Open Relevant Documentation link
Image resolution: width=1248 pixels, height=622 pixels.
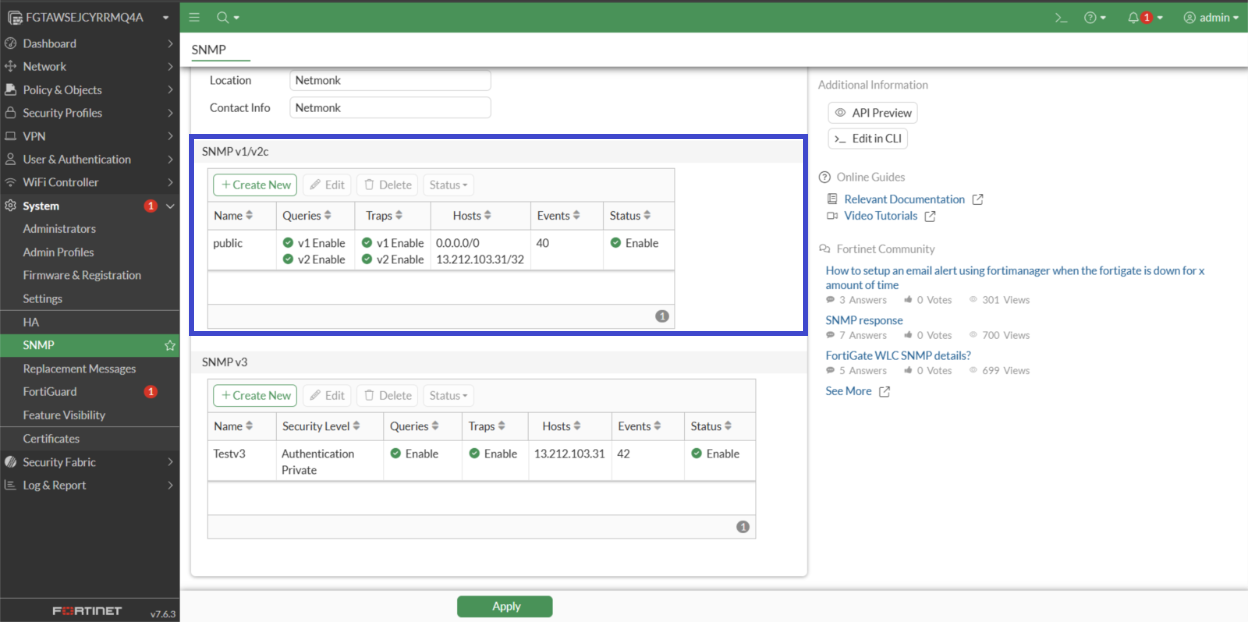click(904, 199)
